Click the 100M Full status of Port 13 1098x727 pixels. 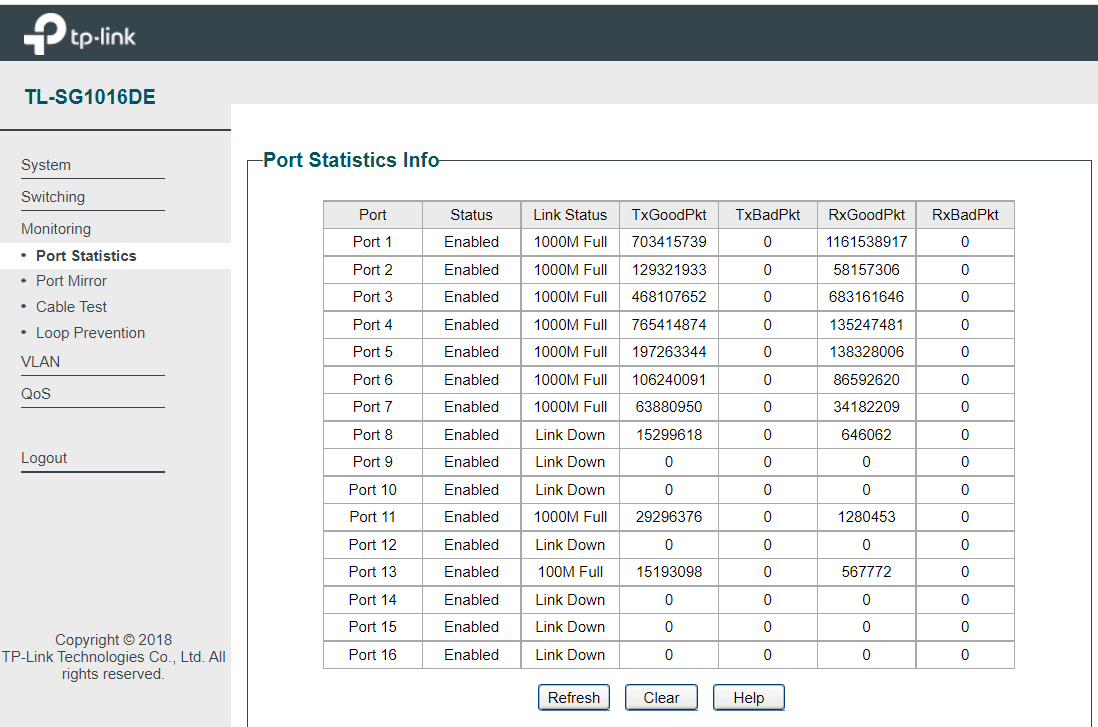coord(569,571)
